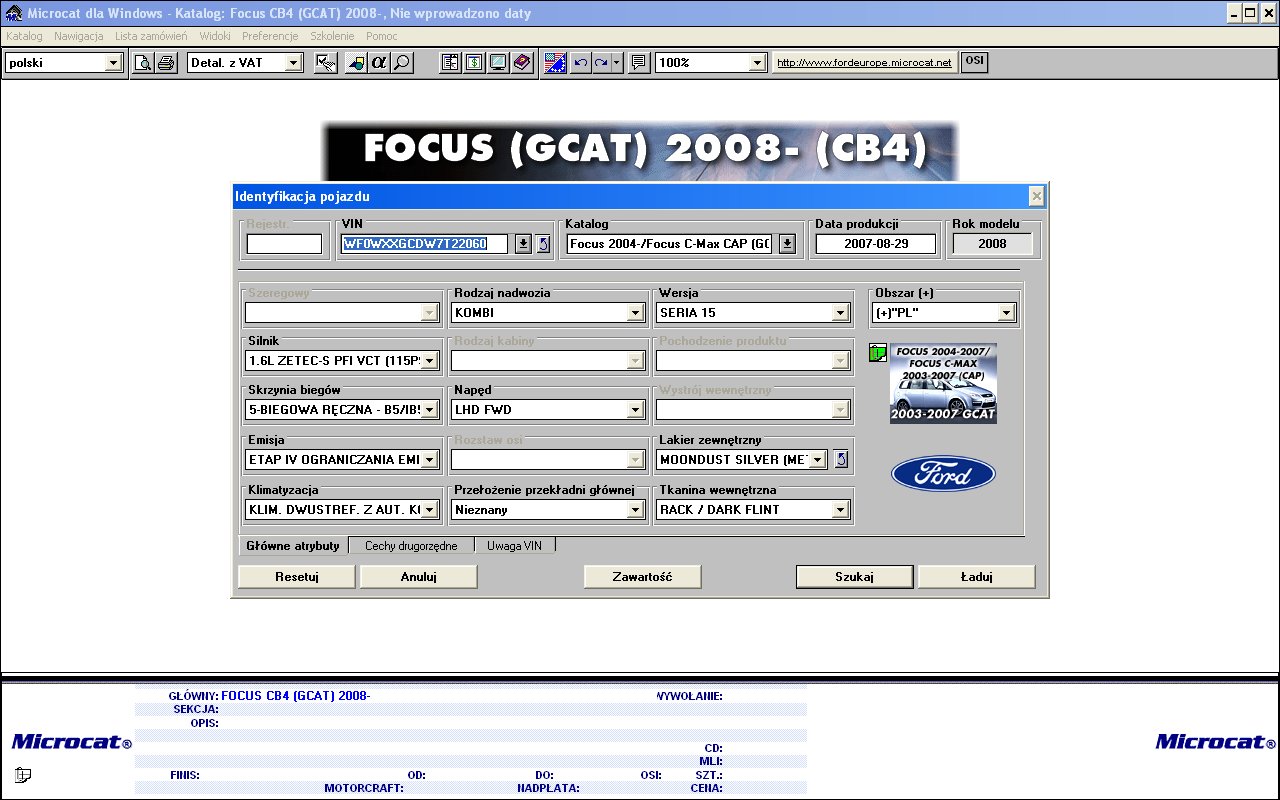Click the redo arrow icon in toolbar

tap(602, 63)
